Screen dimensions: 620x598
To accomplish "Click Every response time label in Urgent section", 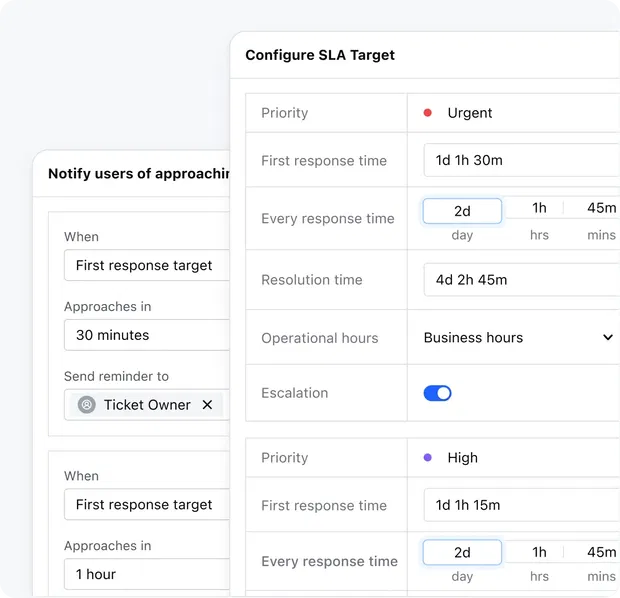I will 328,219.
